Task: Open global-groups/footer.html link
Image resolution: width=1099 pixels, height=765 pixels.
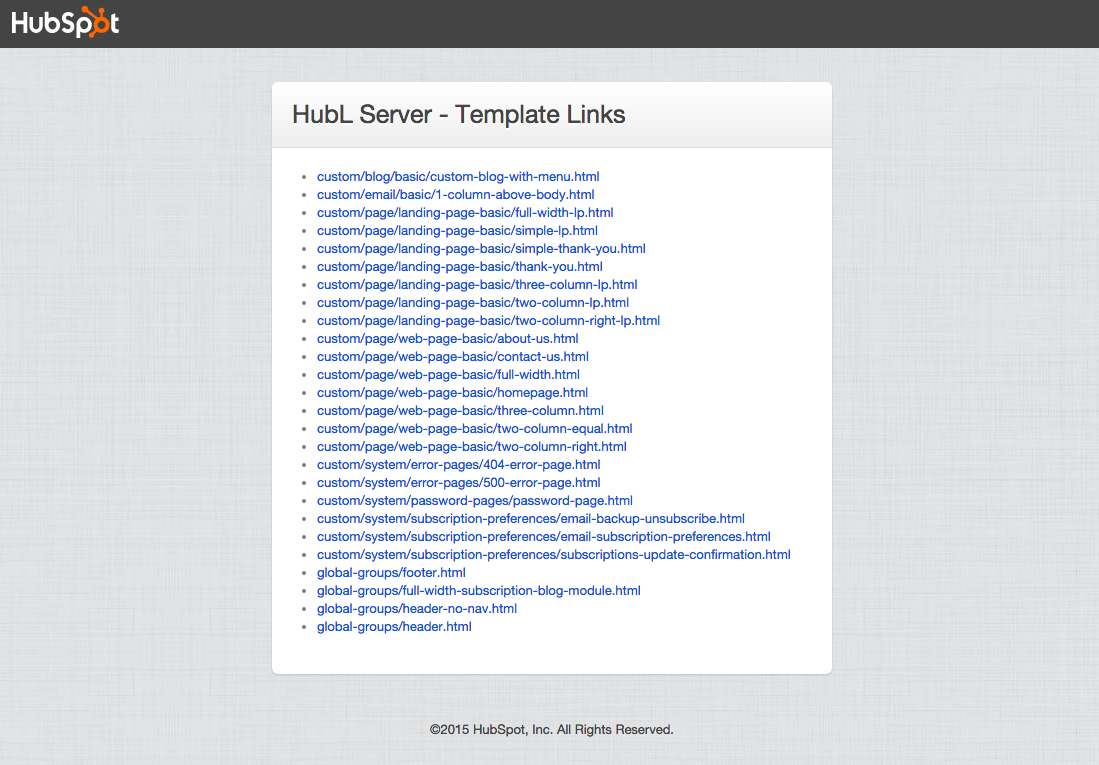Action: pos(391,573)
